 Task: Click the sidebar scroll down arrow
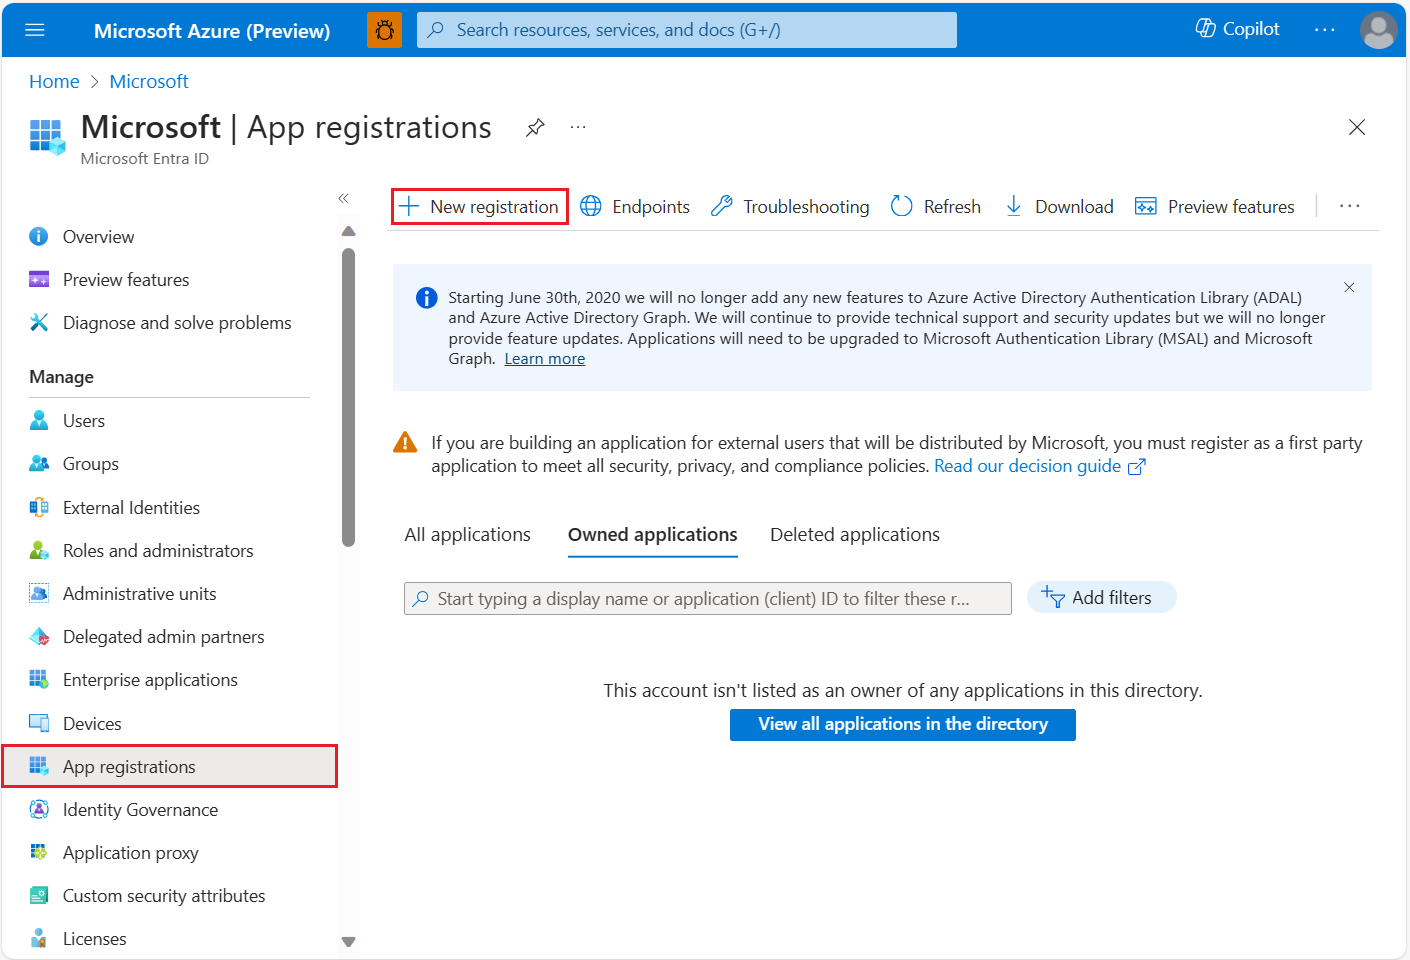[348, 941]
